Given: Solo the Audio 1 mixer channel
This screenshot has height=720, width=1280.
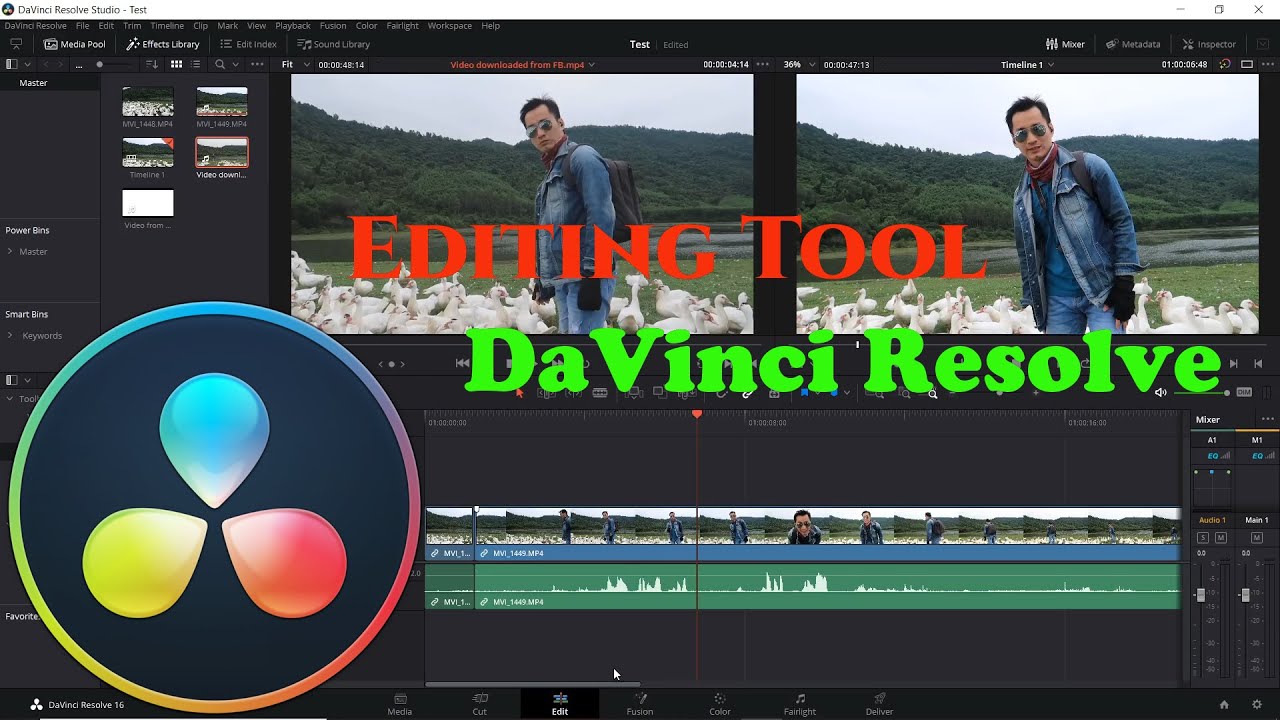Looking at the screenshot, I should click(x=1204, y=538).
